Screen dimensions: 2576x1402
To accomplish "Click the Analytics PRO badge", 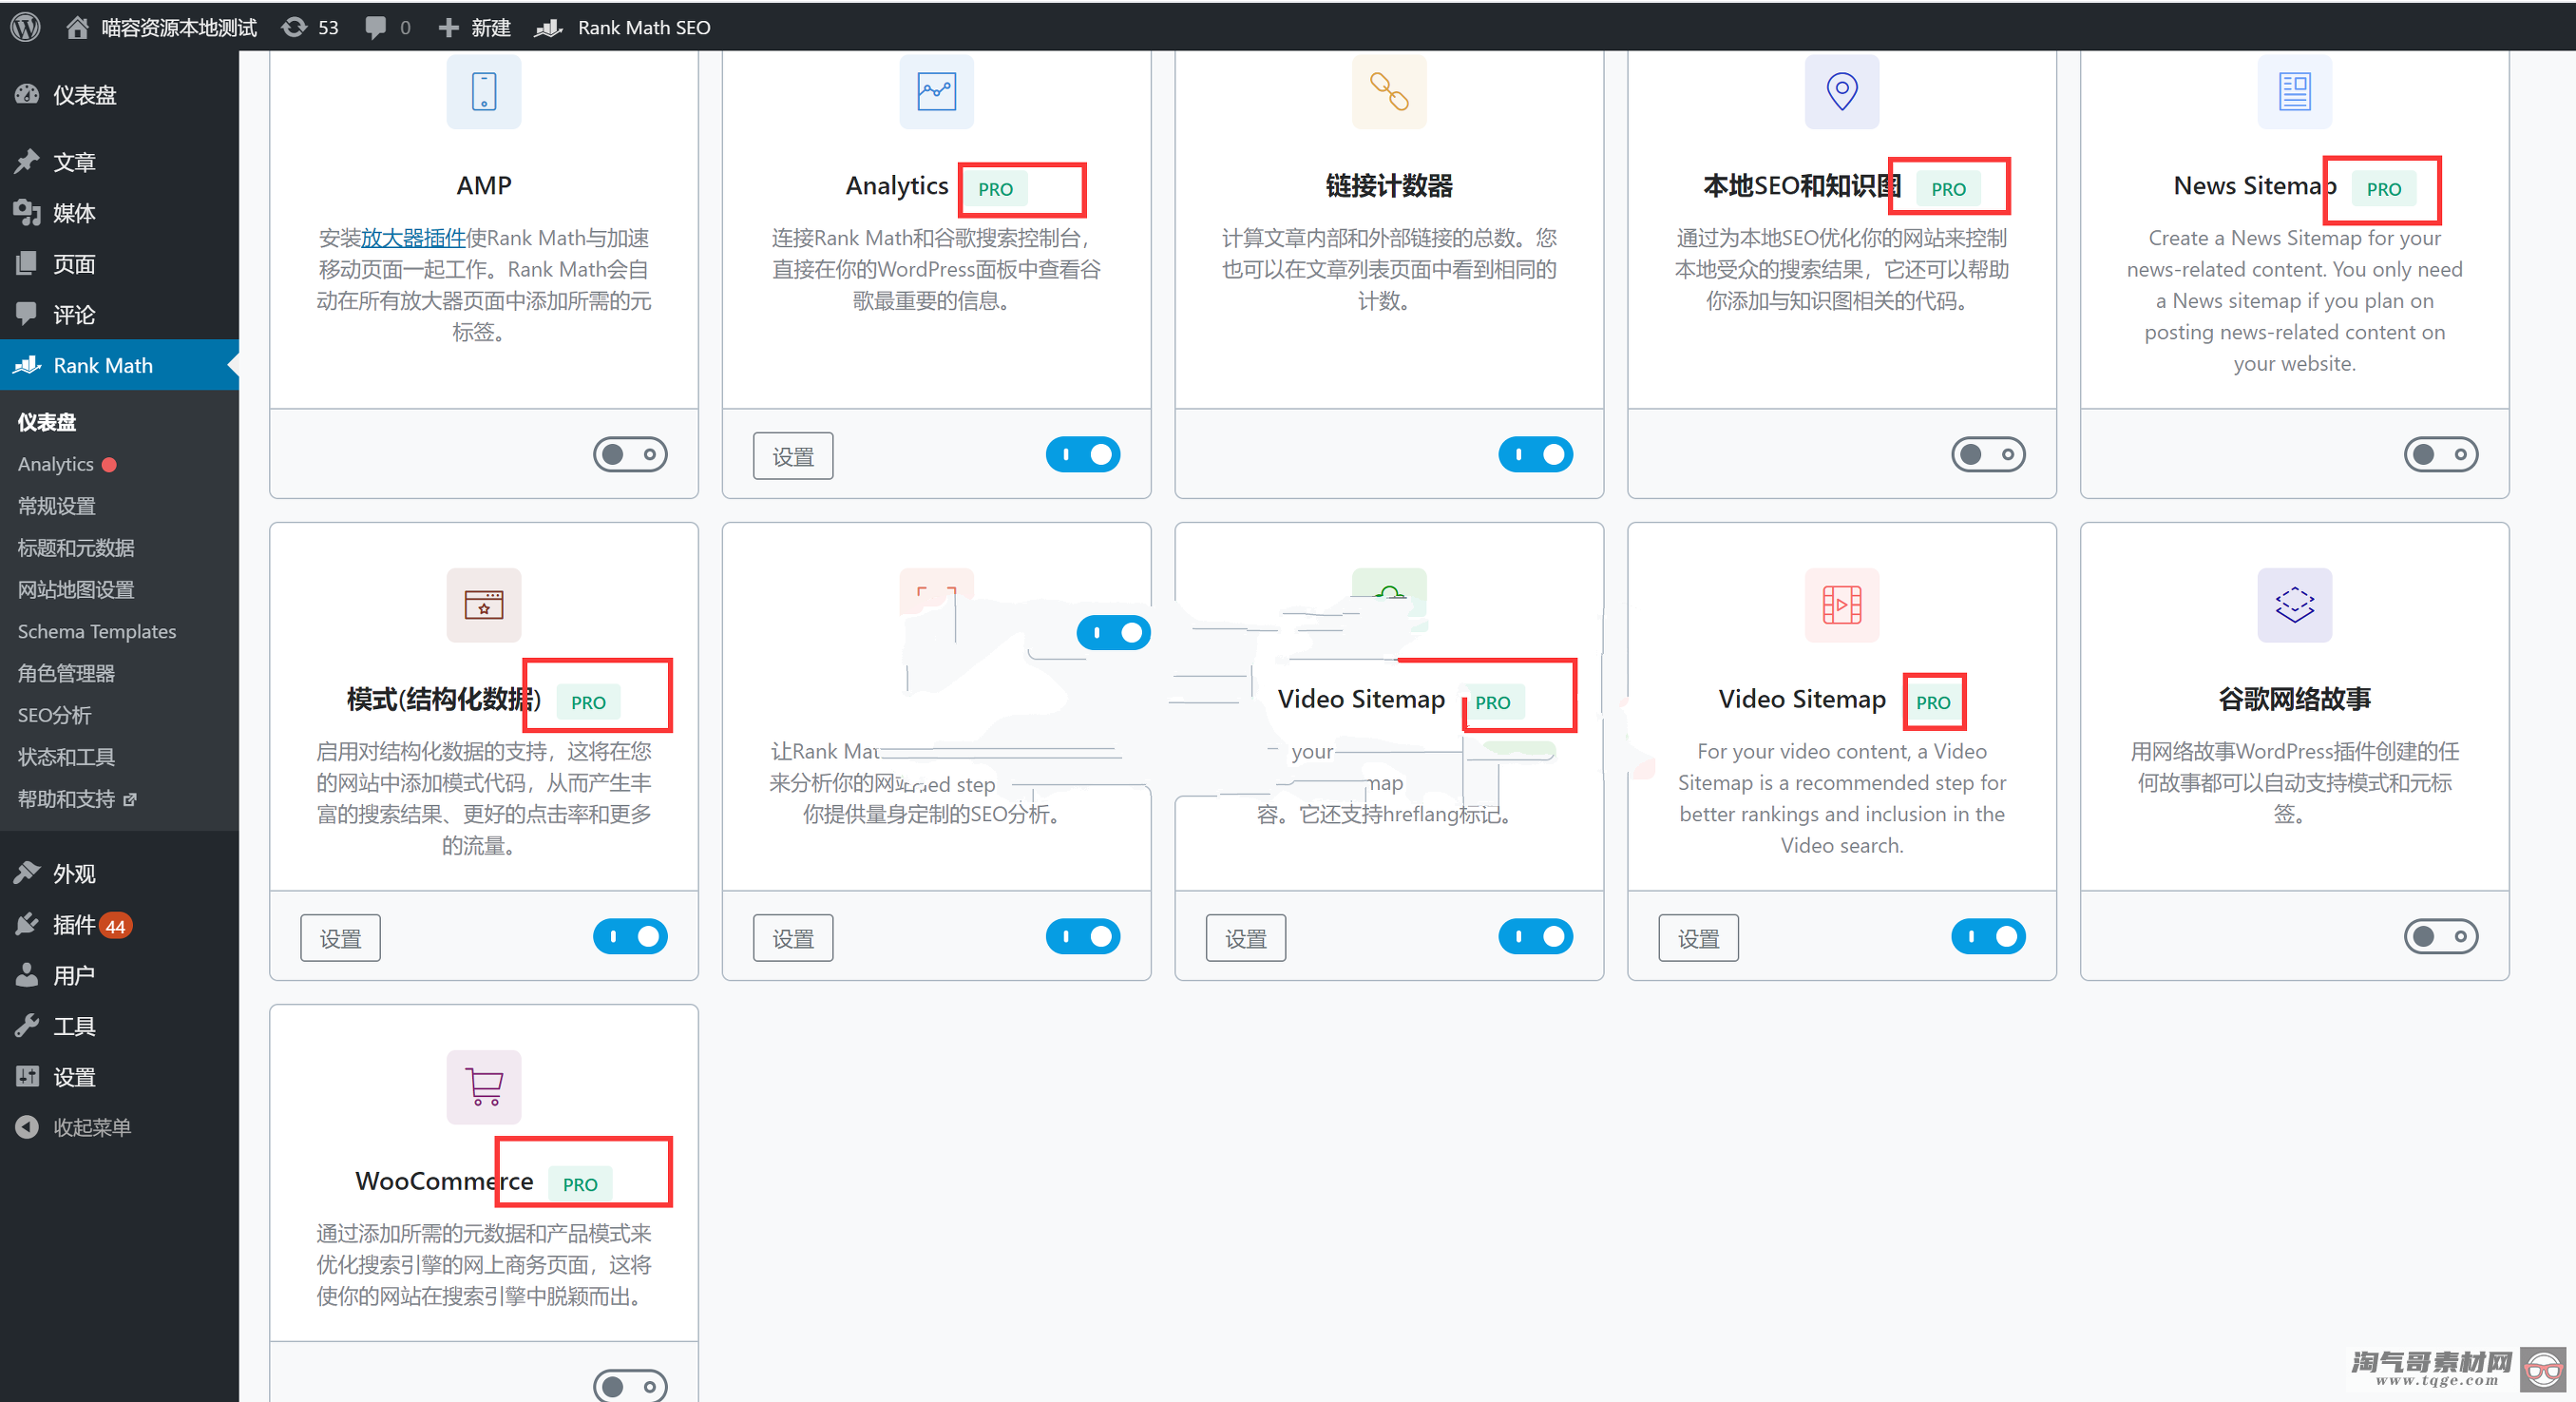I will coord(996,189).
